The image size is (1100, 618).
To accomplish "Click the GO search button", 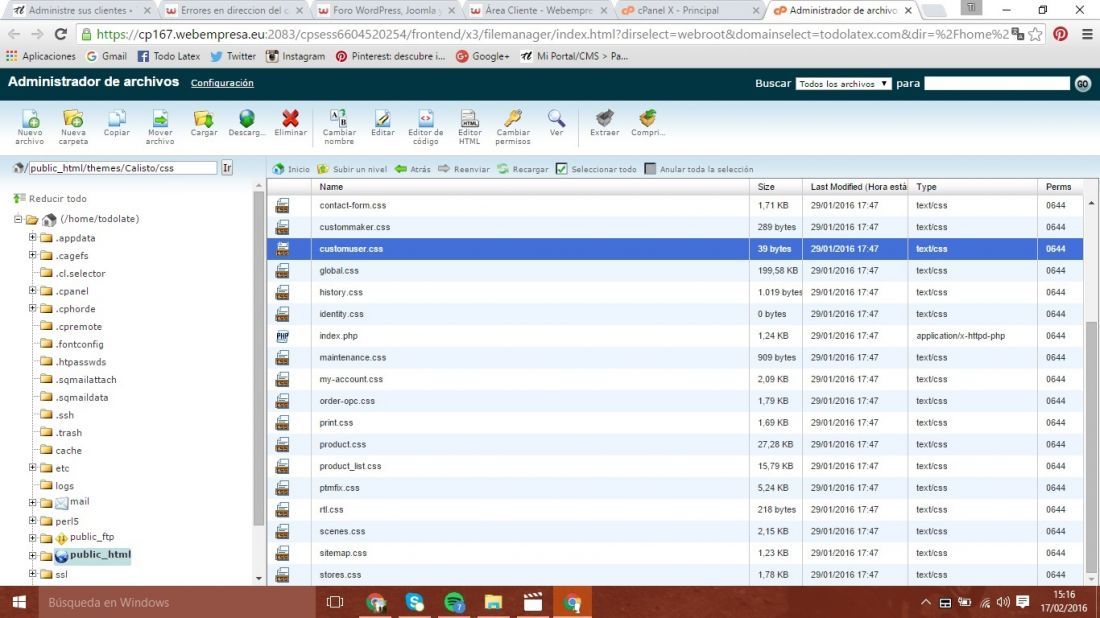I will click(1082, 83).
